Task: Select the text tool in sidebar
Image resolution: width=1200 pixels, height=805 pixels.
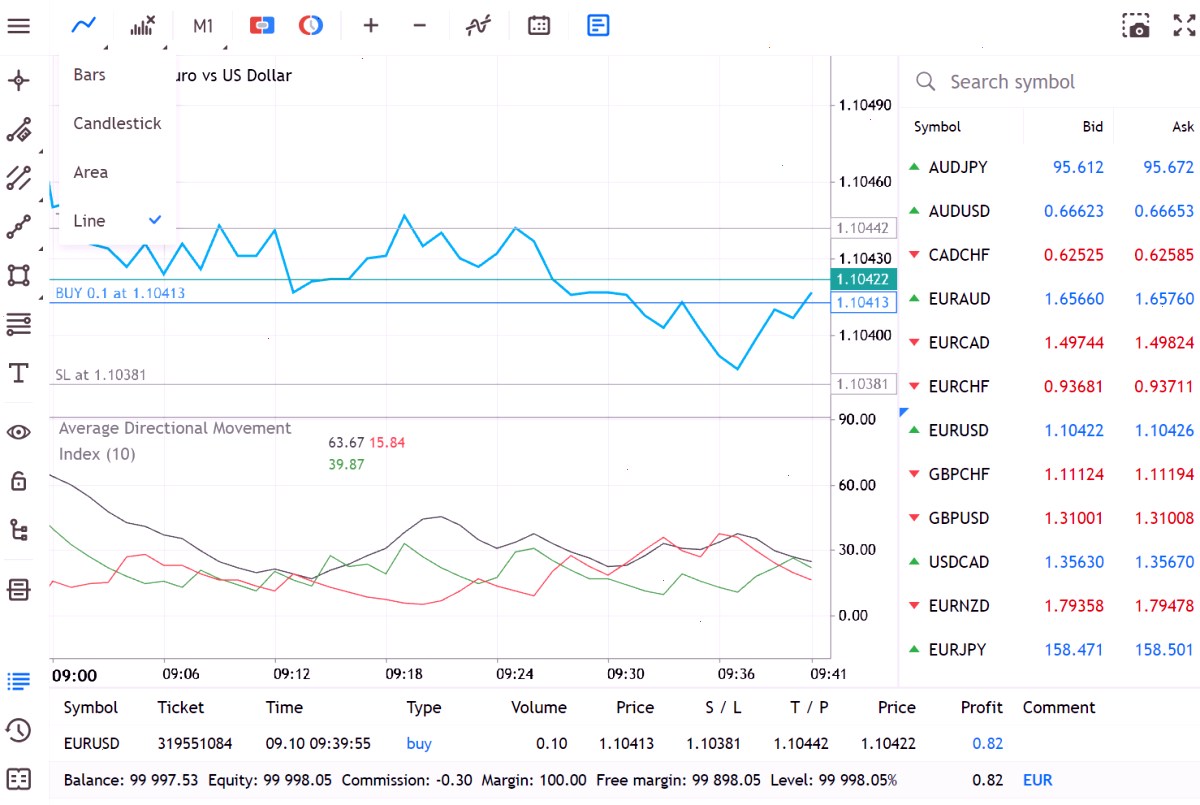Action: 18,373
